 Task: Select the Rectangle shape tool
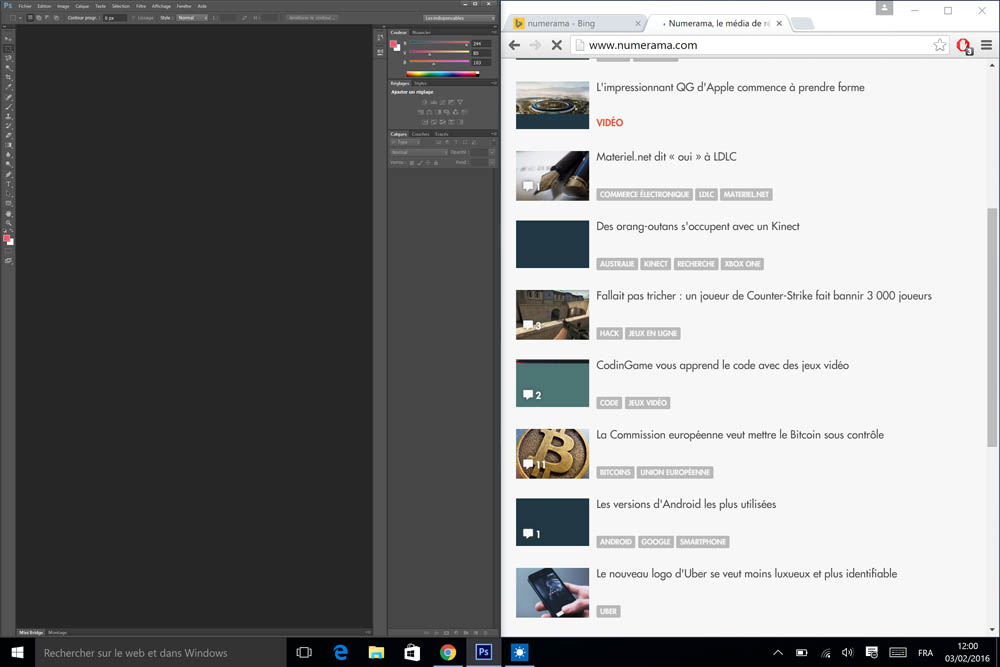(8, 203)
